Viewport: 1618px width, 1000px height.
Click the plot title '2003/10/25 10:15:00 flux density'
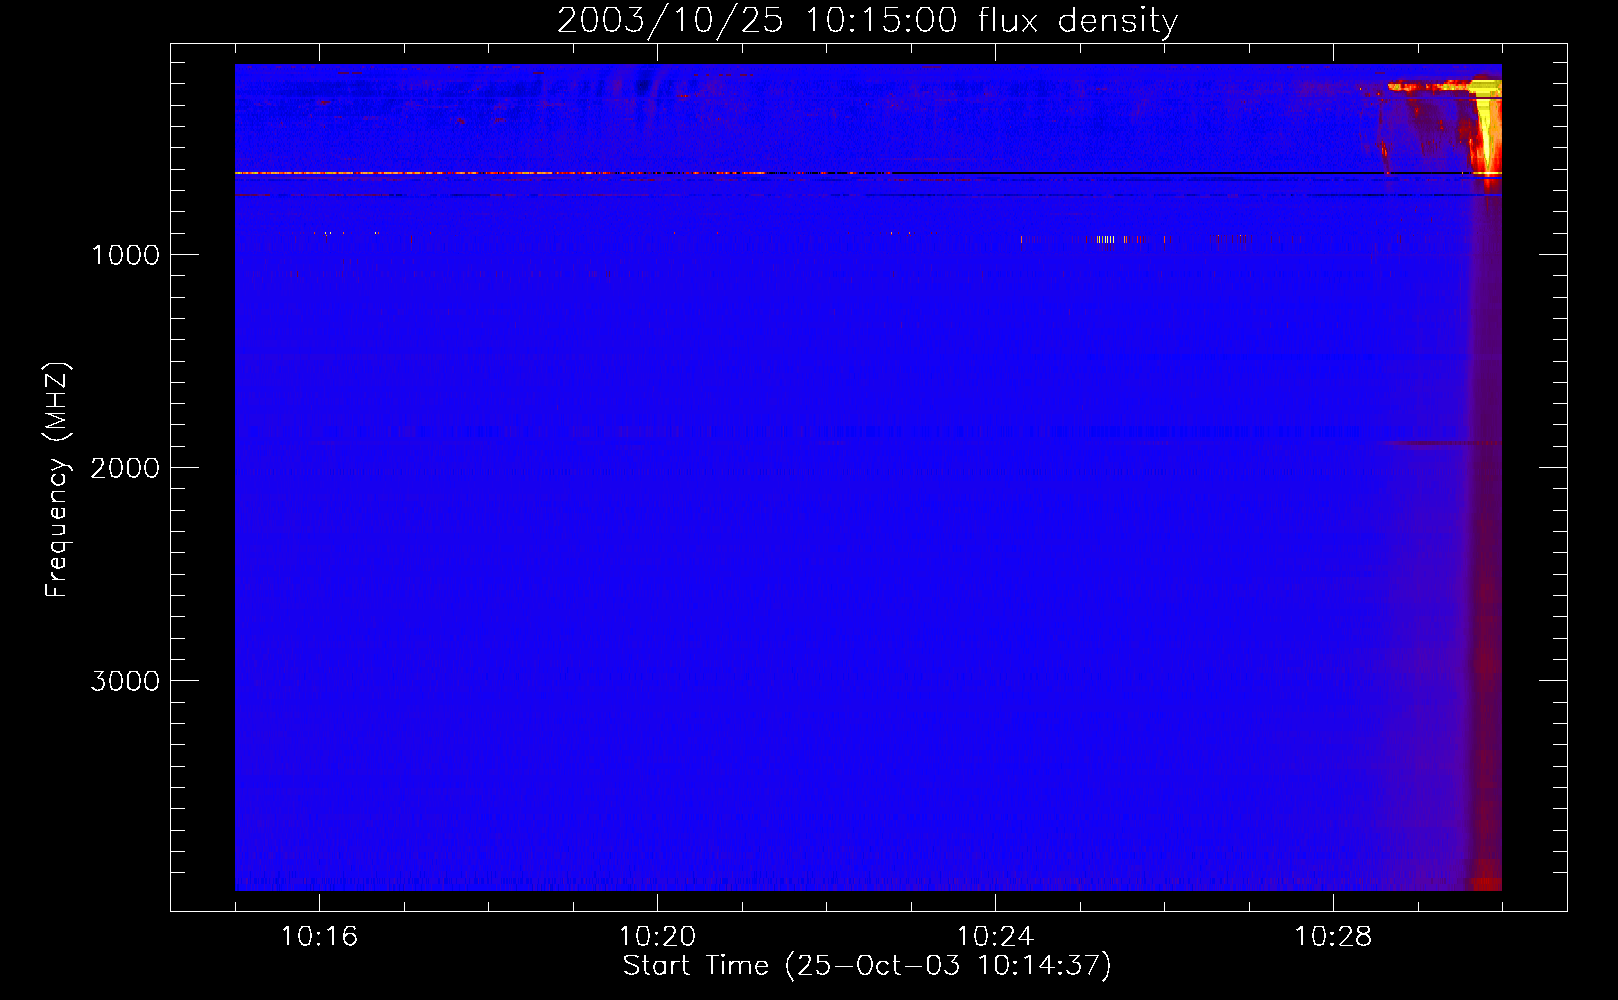point(867,20)
